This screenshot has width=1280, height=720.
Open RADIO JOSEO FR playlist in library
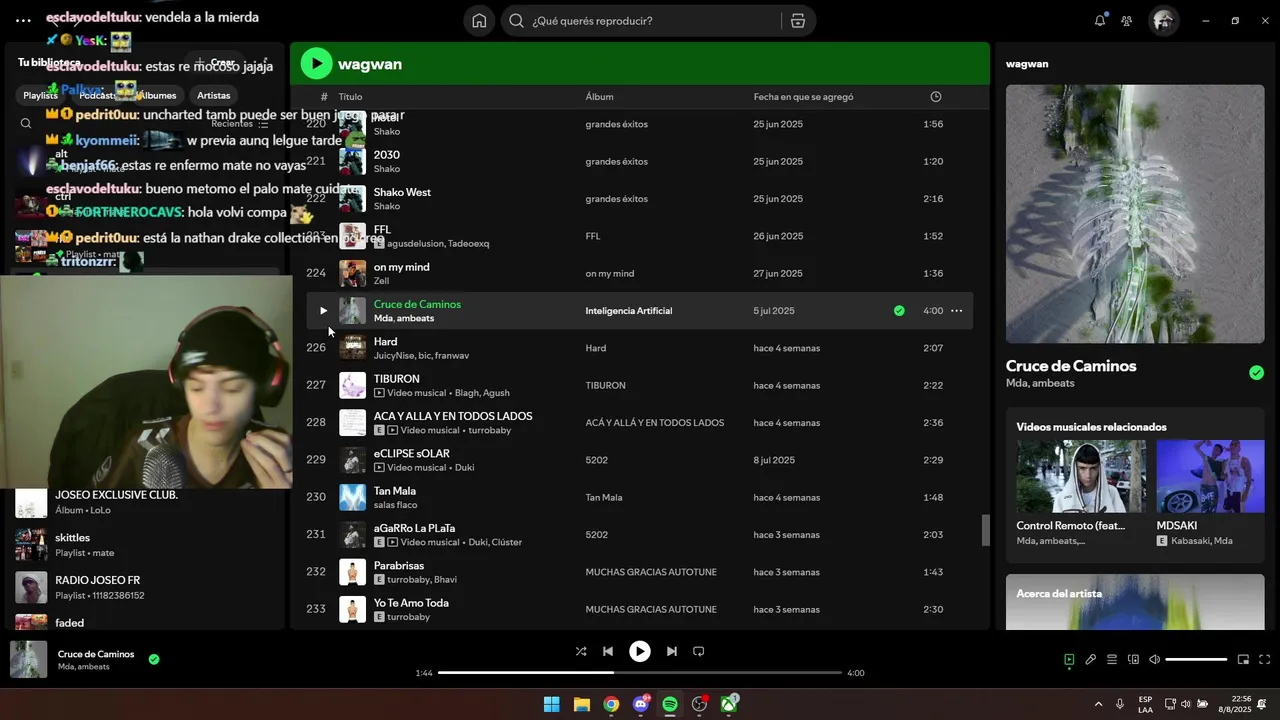[147, 587]
